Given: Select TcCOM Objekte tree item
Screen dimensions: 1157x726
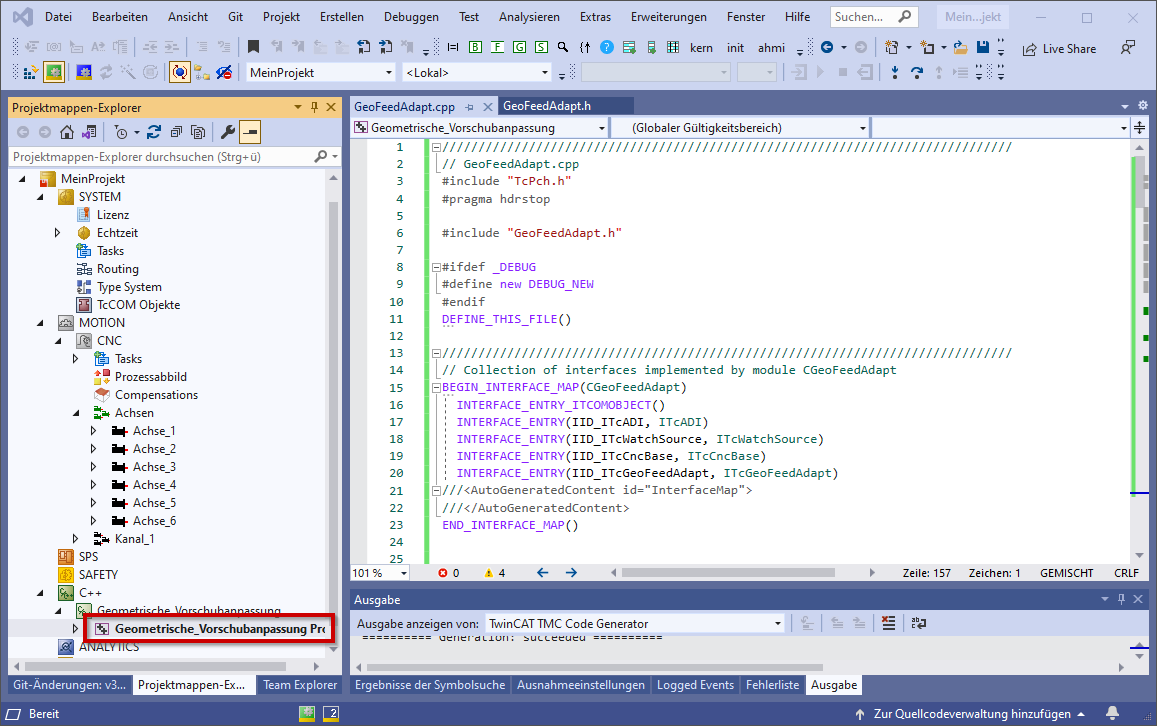Looking at the screenshot, I should point(138,305).
